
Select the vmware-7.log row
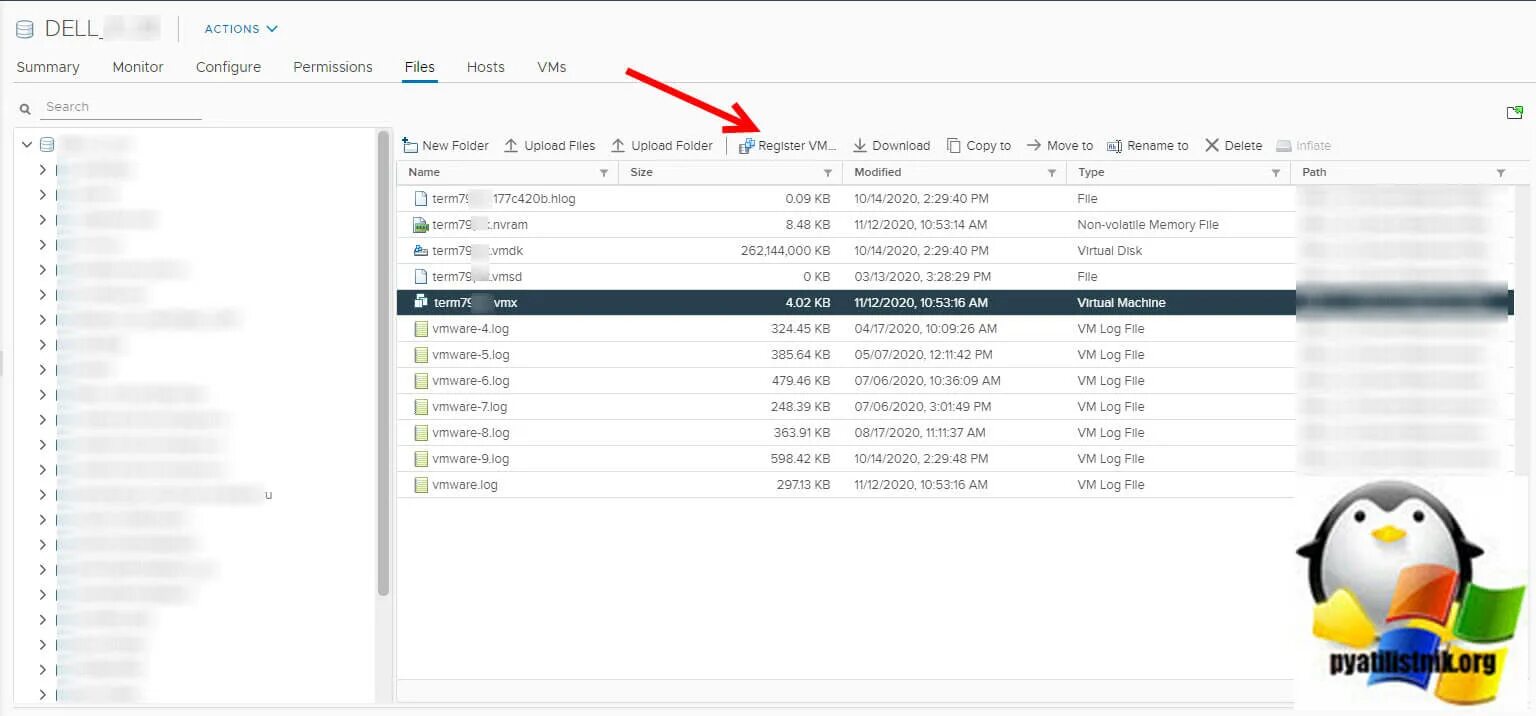[x=845, y=407]
